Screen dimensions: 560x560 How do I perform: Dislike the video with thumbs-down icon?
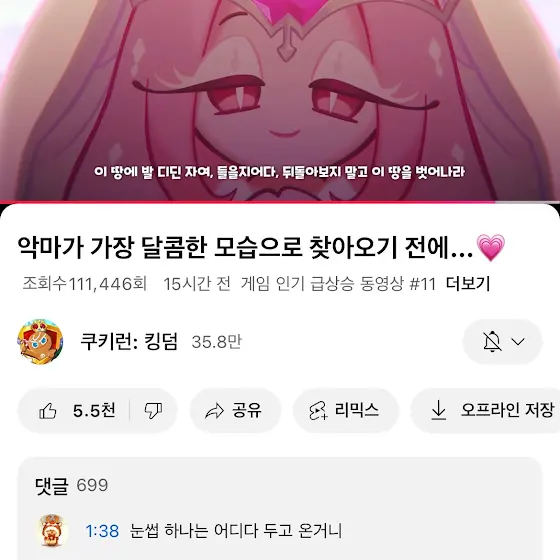(x=153, y=411)
